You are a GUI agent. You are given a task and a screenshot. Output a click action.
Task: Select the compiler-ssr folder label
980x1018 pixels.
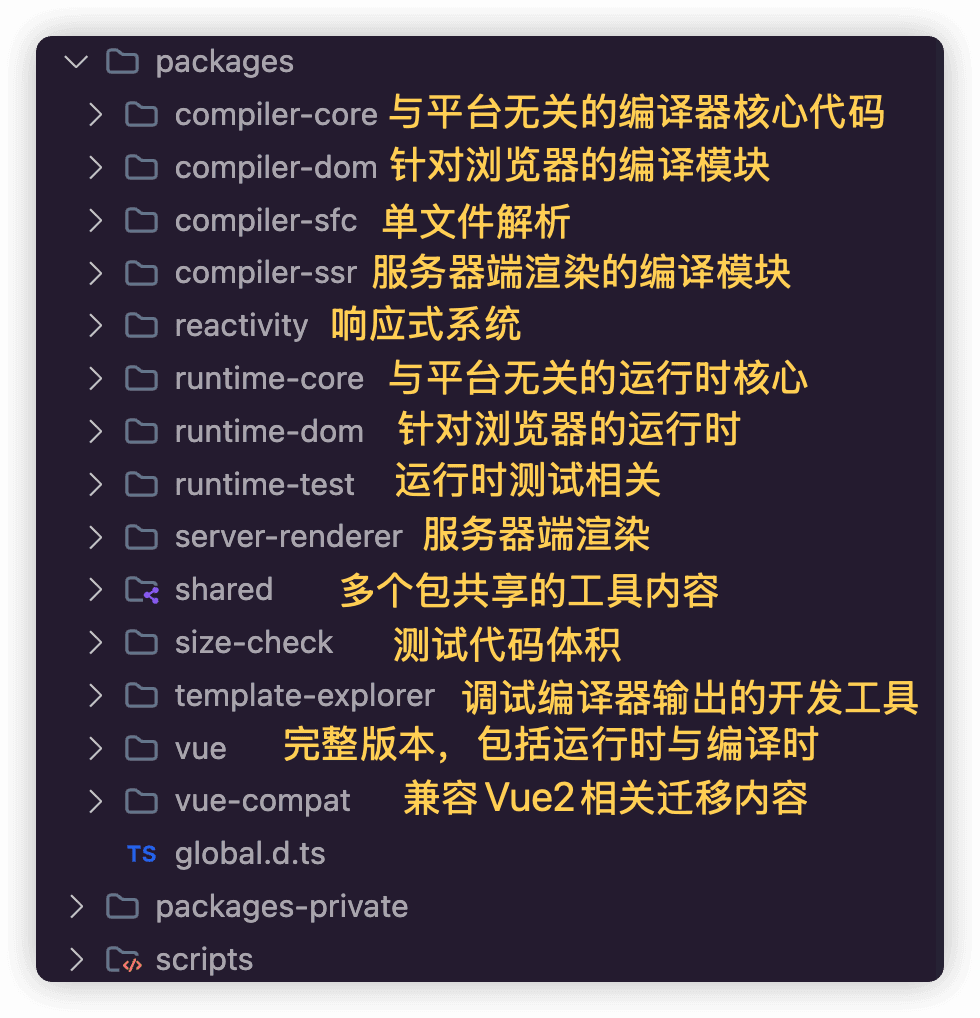pos(265,273)
